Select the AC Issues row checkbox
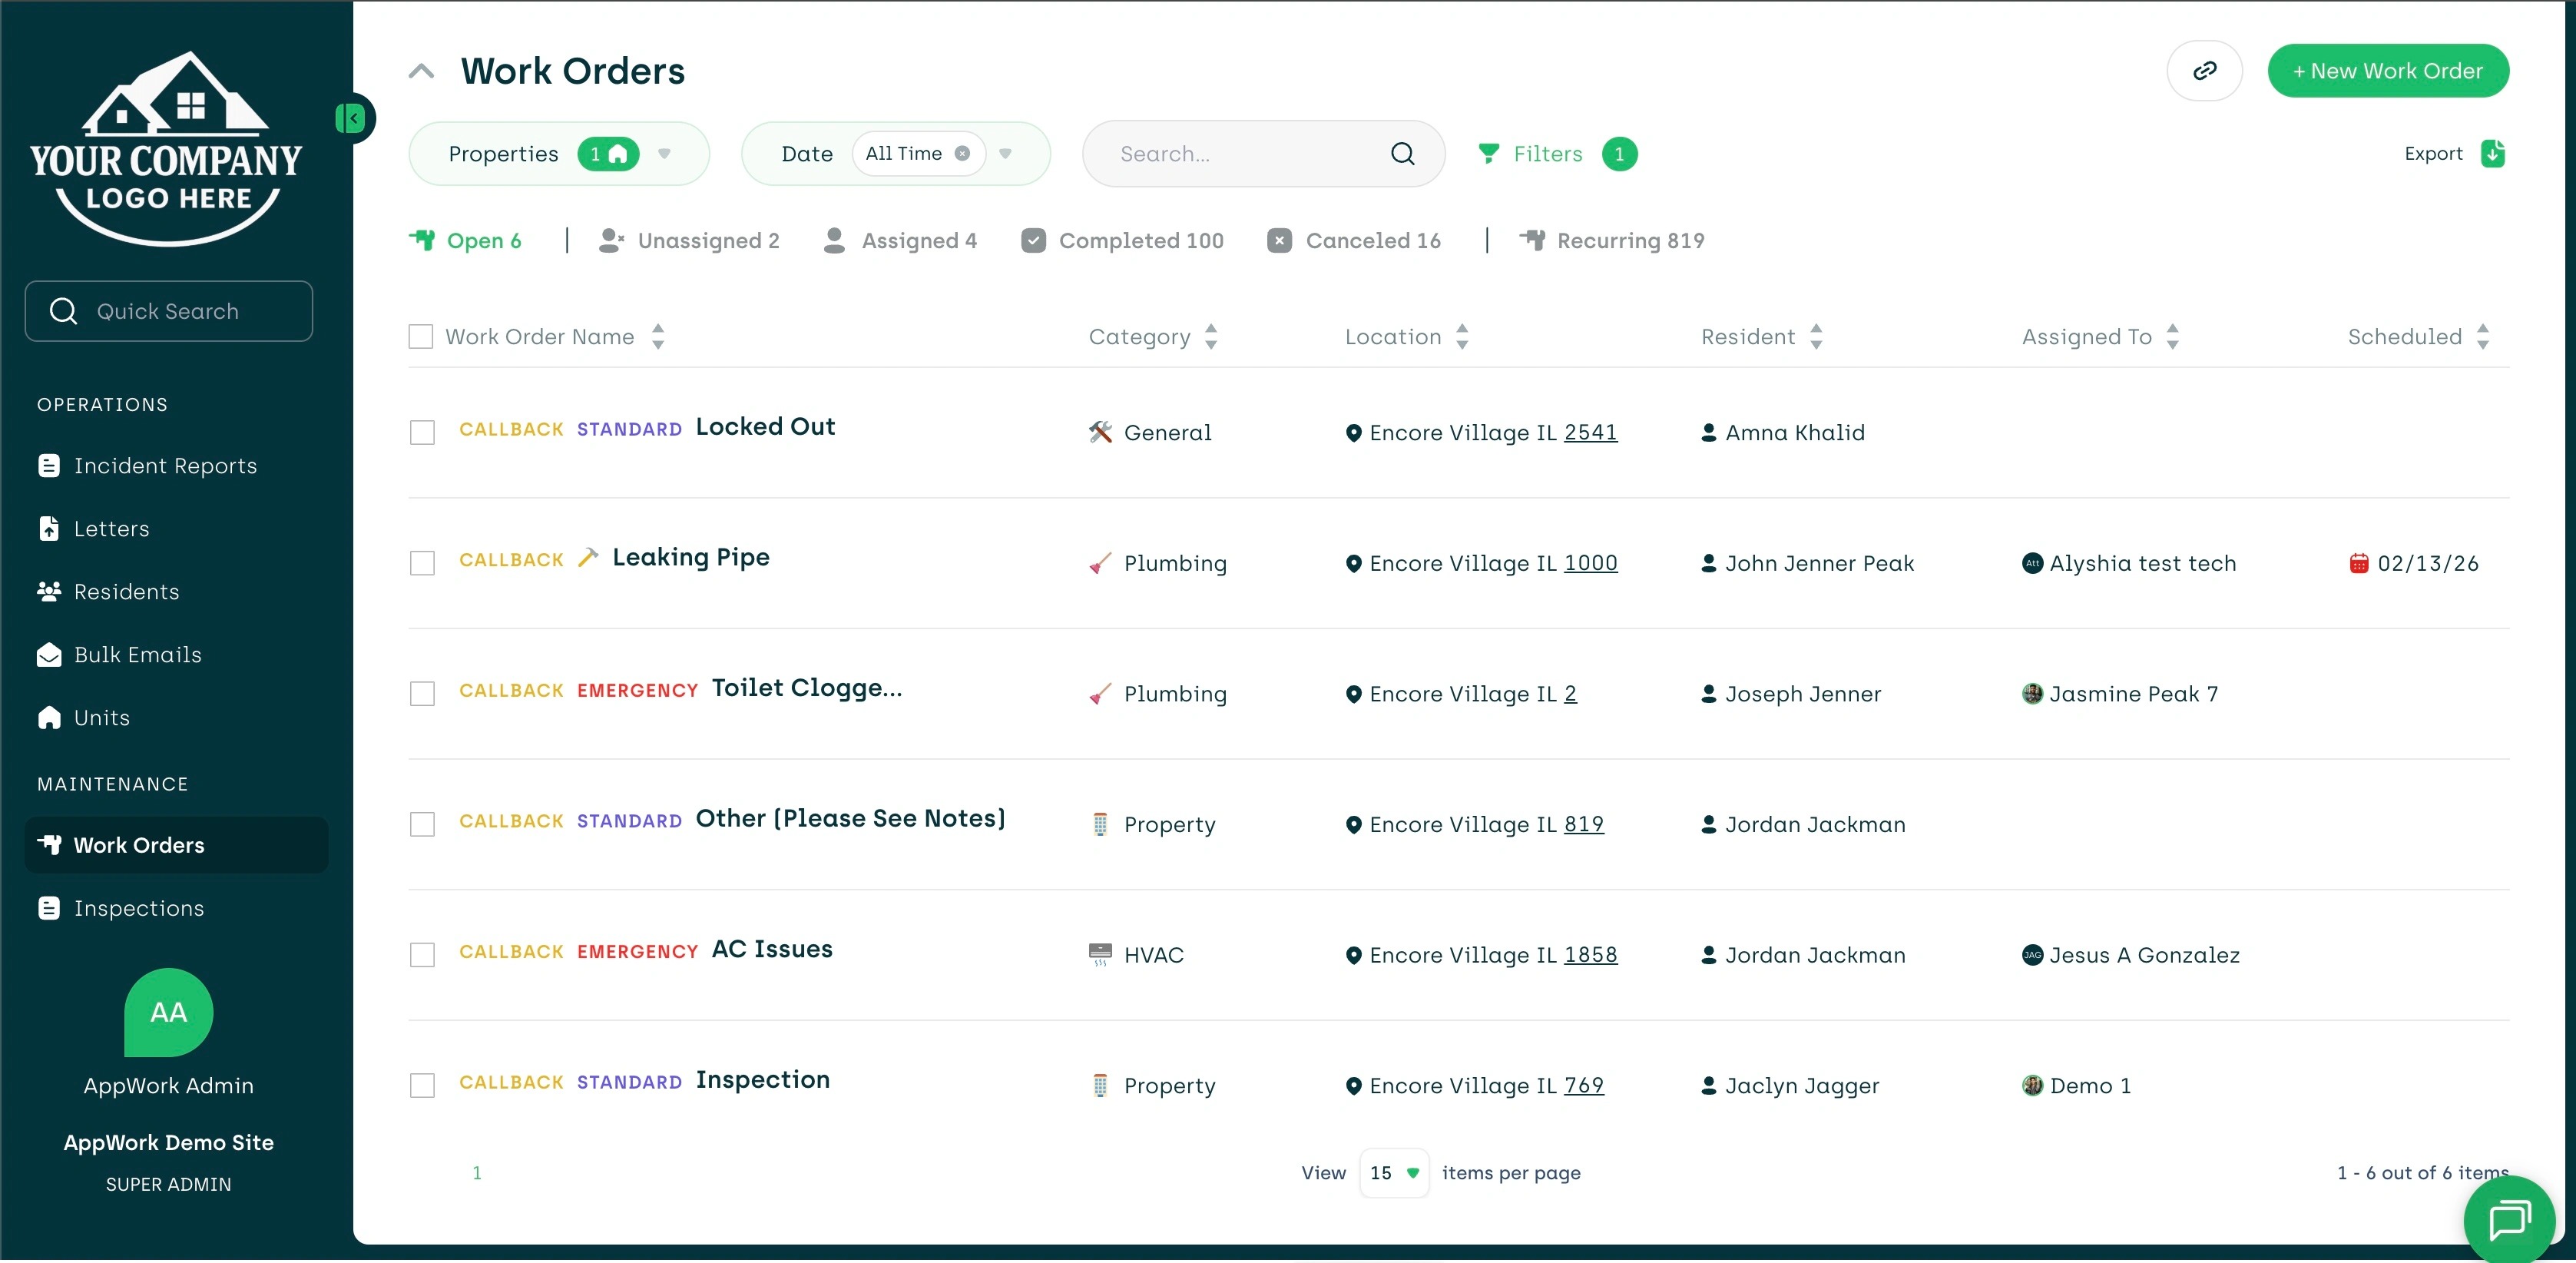 [422, 955]
